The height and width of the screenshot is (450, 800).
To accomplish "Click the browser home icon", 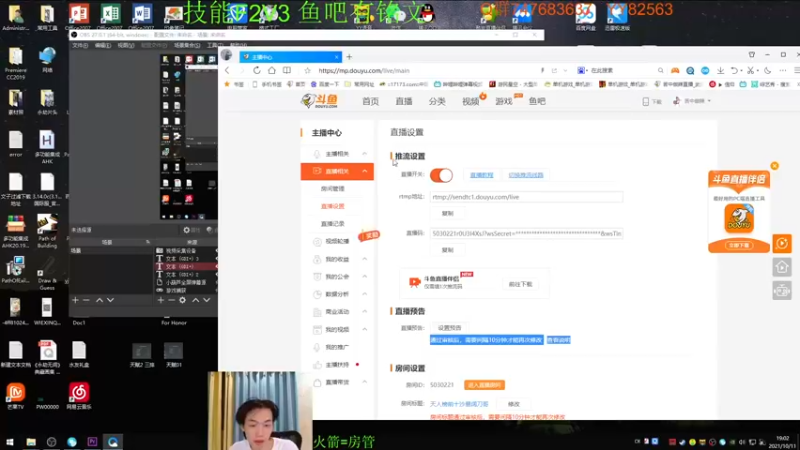I will point(272,70).
